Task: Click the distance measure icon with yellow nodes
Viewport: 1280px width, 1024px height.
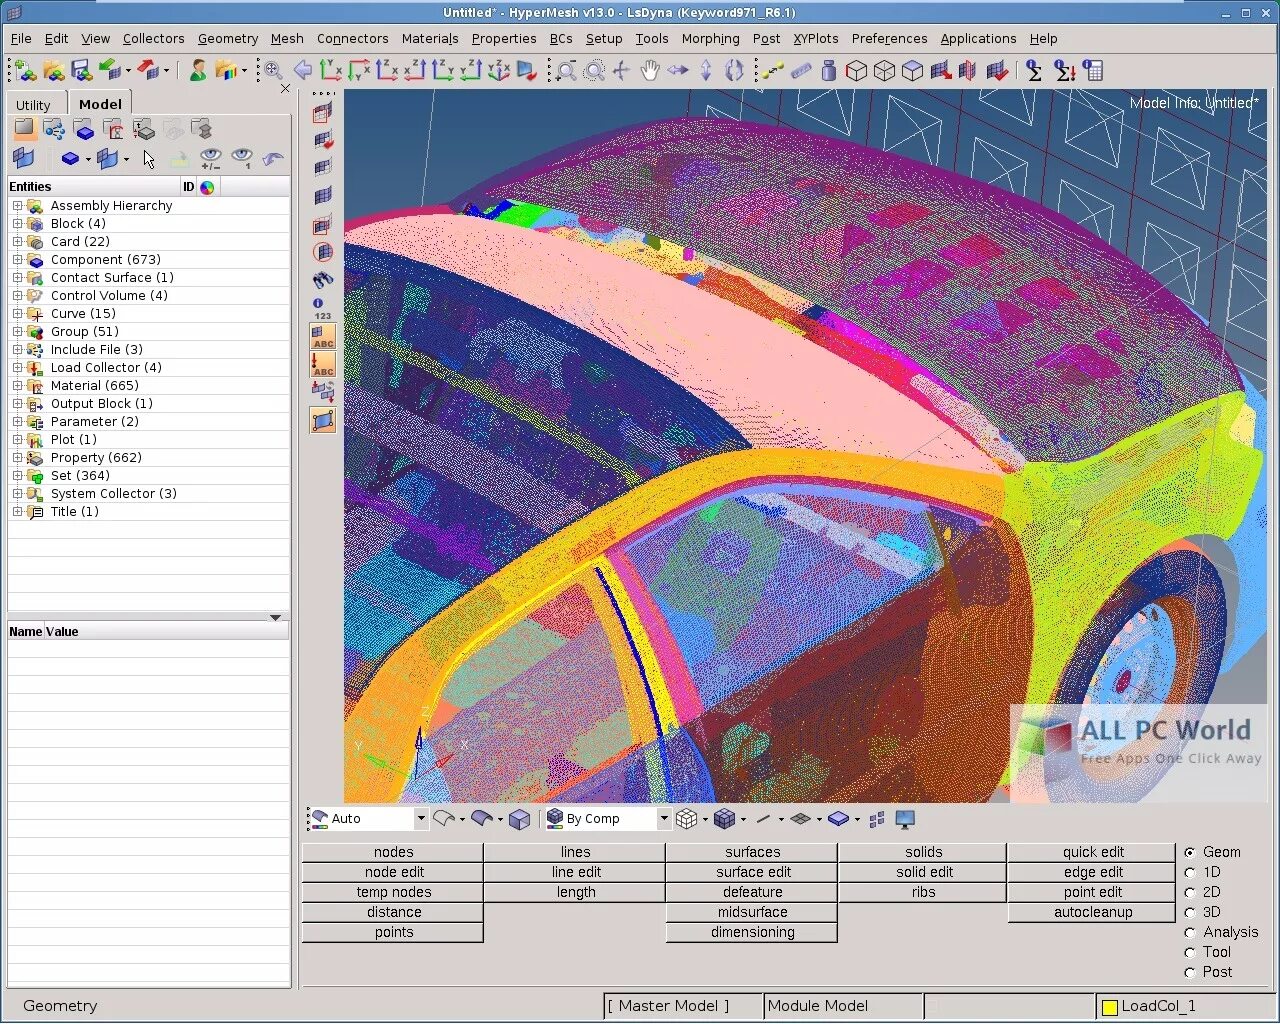Action: pyautogui.click(x=772, y=70)
